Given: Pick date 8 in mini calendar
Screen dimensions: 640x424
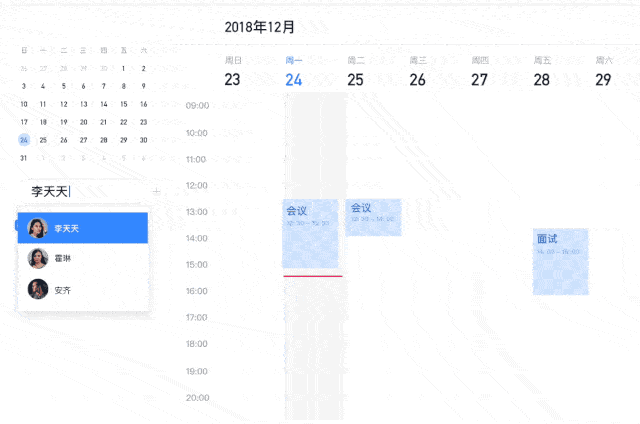Looking at the screenshot, I should coord(124,86).
